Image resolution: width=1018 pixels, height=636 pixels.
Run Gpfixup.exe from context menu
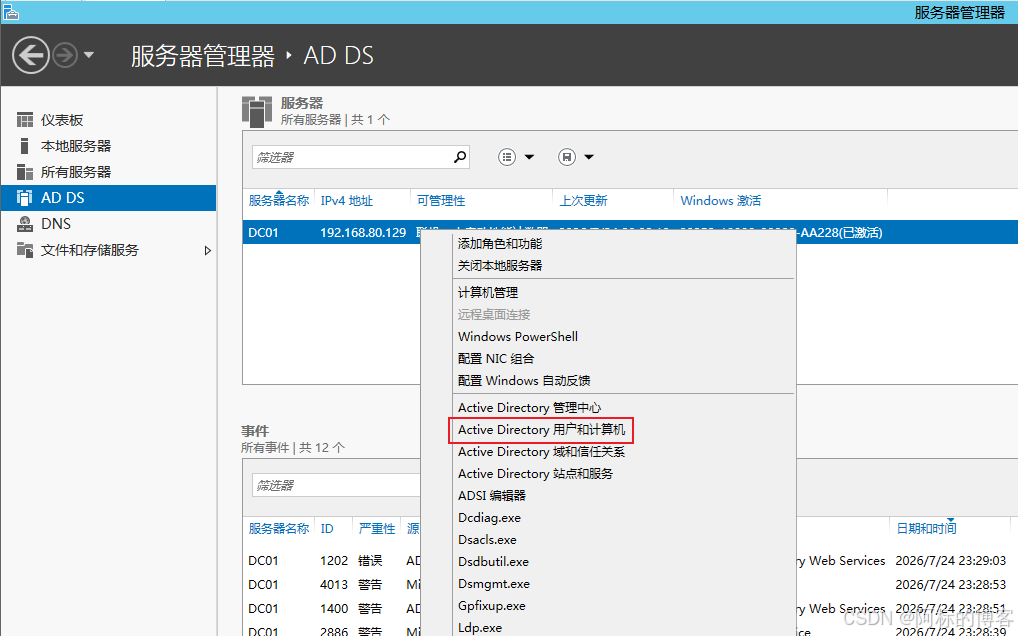click(491, 606)
